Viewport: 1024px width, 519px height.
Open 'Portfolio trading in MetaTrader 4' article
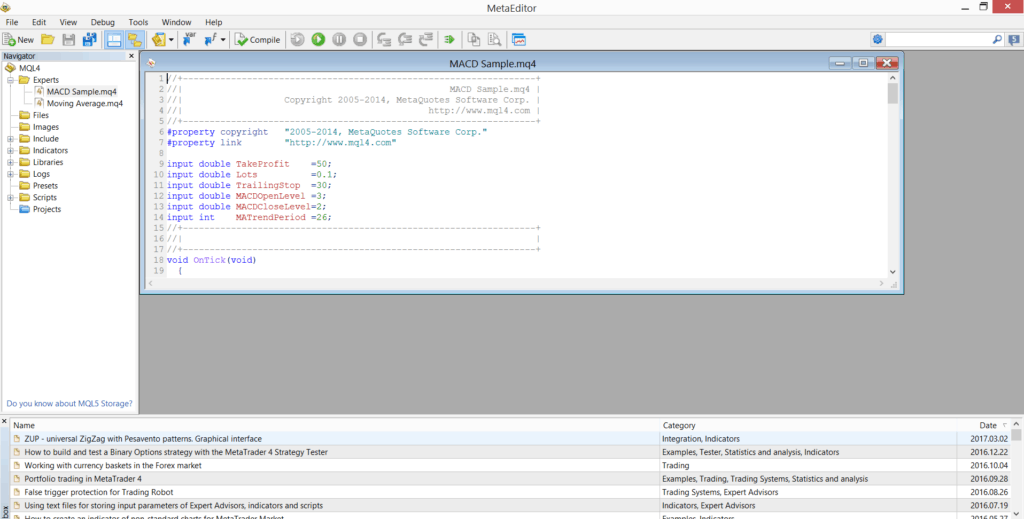(x=510, y=479)
